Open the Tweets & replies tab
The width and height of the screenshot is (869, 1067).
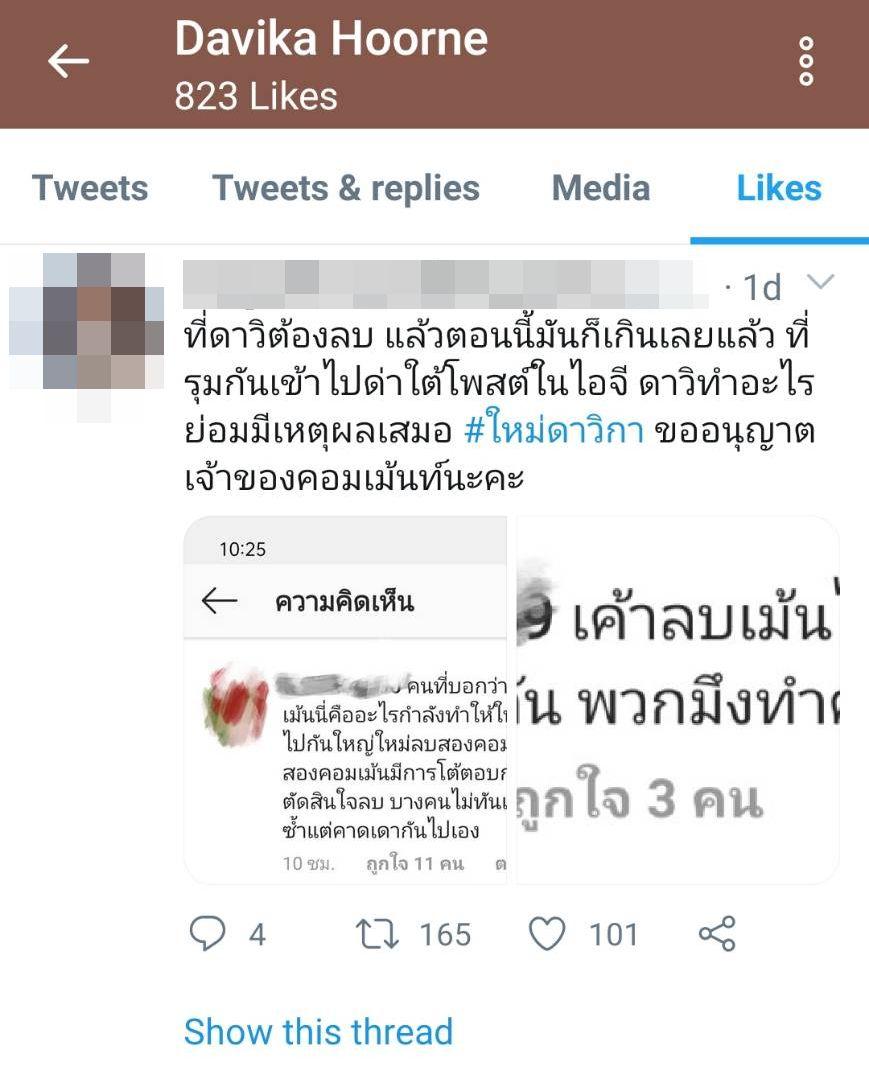point(346,188)
